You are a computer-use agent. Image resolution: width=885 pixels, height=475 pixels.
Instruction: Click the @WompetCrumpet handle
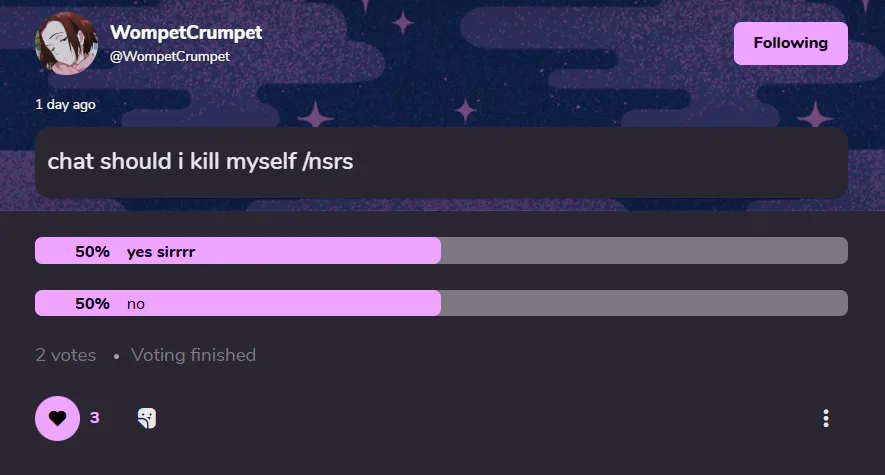tap(169, 57)
